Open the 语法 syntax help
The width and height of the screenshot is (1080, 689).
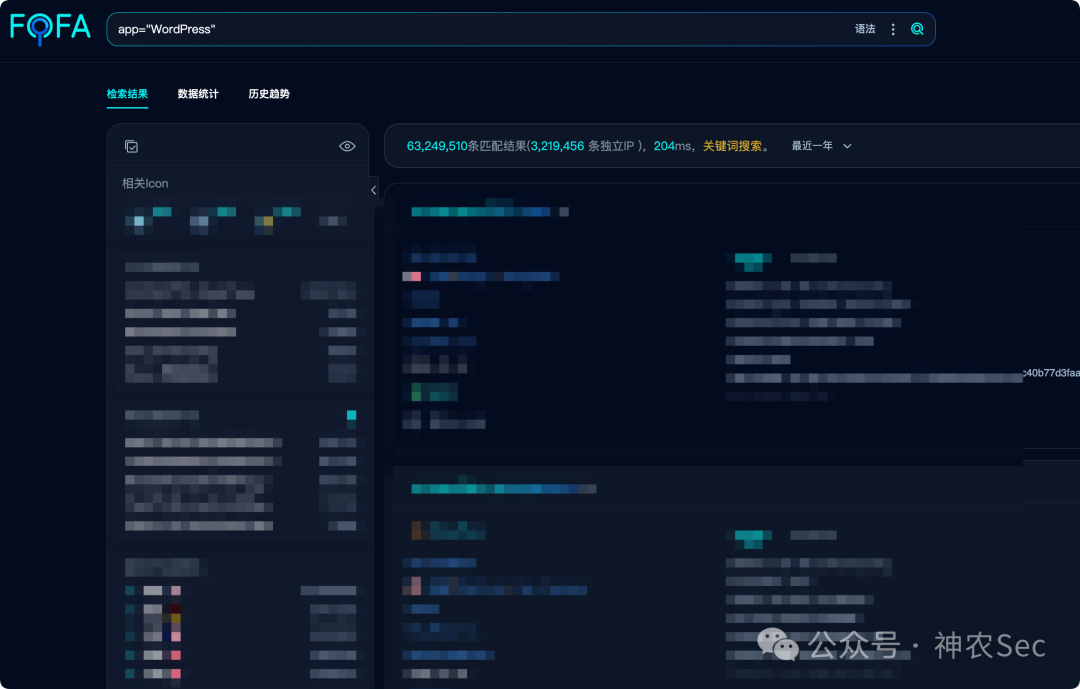[865, 29]
